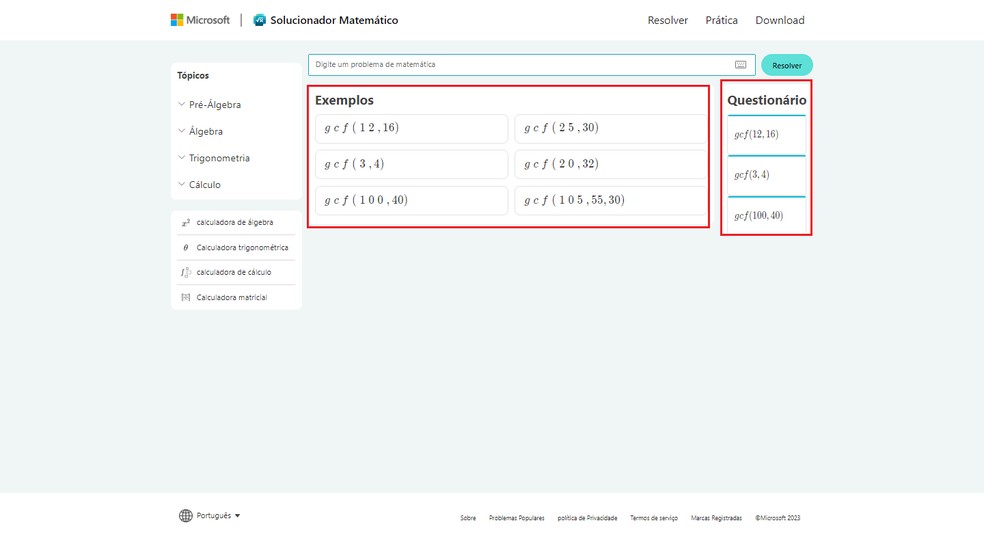The image size is (984, 538).
Task: Click the green Resolver button
Action: click(x=787, y=65)
